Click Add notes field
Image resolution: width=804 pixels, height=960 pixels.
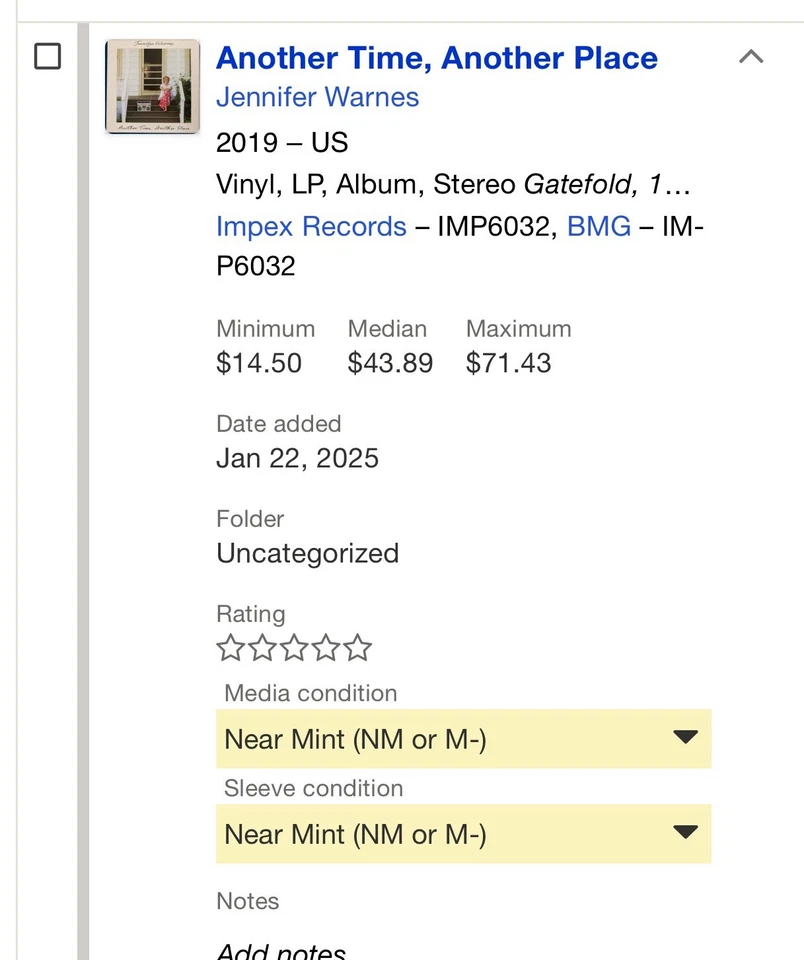click(x=281, y=951)
